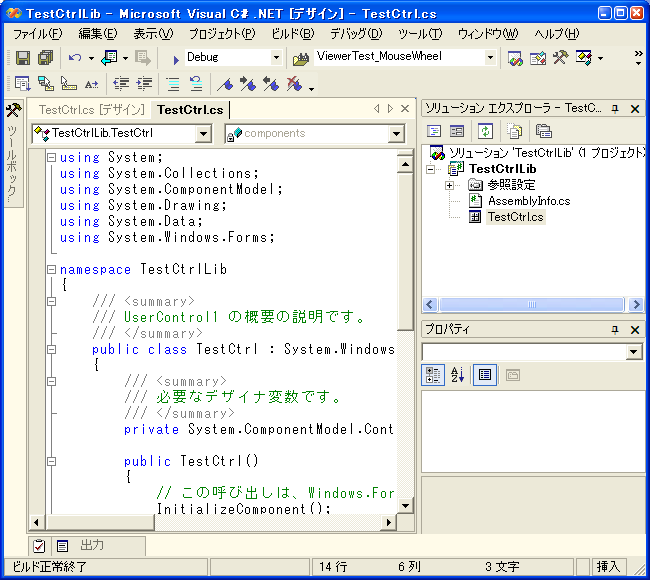Screen dimensions: 650x580
Task: Jump to the previous bookmark
Action: [x=271, y=84]
